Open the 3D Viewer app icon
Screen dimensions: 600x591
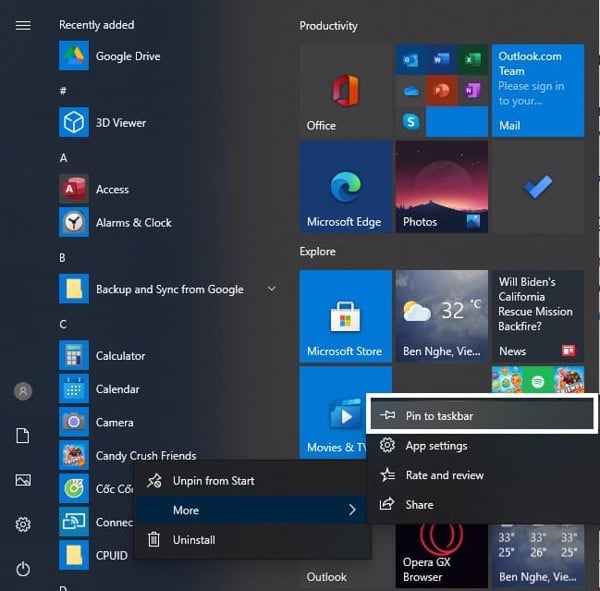74,122
